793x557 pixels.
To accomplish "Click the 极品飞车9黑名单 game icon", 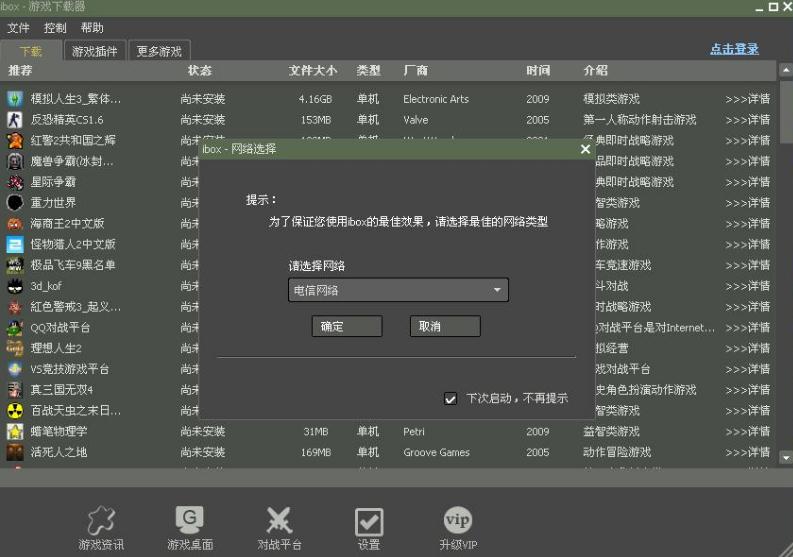I will coord(15,265).
